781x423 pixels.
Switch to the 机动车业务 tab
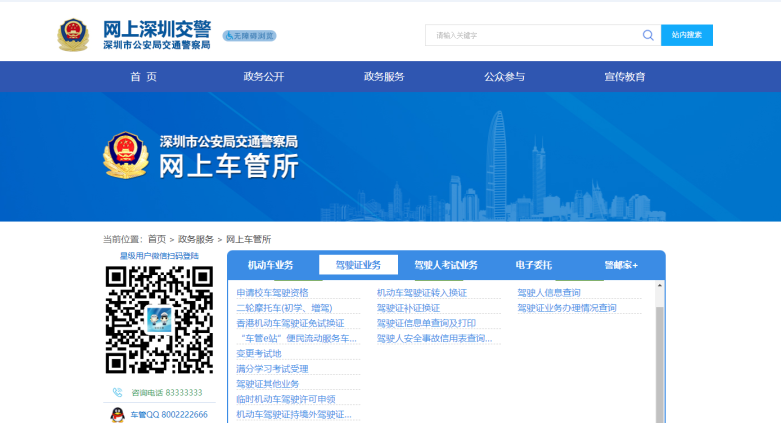point(270,265)
